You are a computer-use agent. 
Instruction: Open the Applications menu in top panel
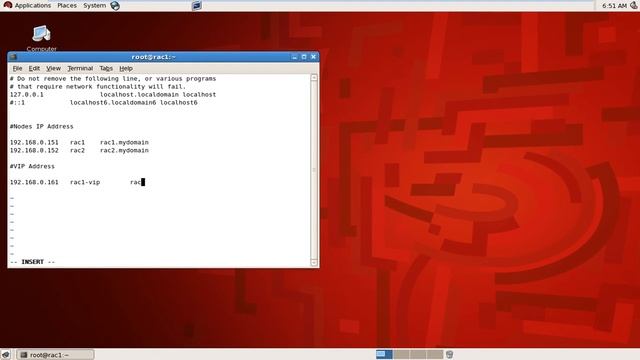[27, 5]
